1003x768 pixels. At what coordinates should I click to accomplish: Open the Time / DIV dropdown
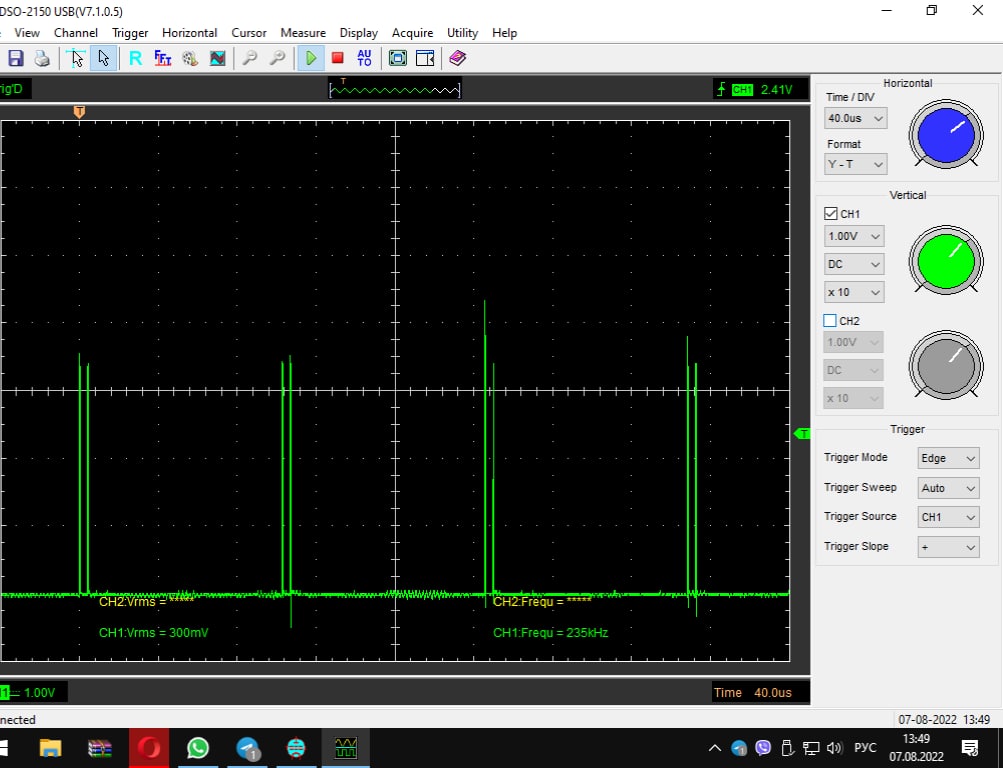[856, 118]
